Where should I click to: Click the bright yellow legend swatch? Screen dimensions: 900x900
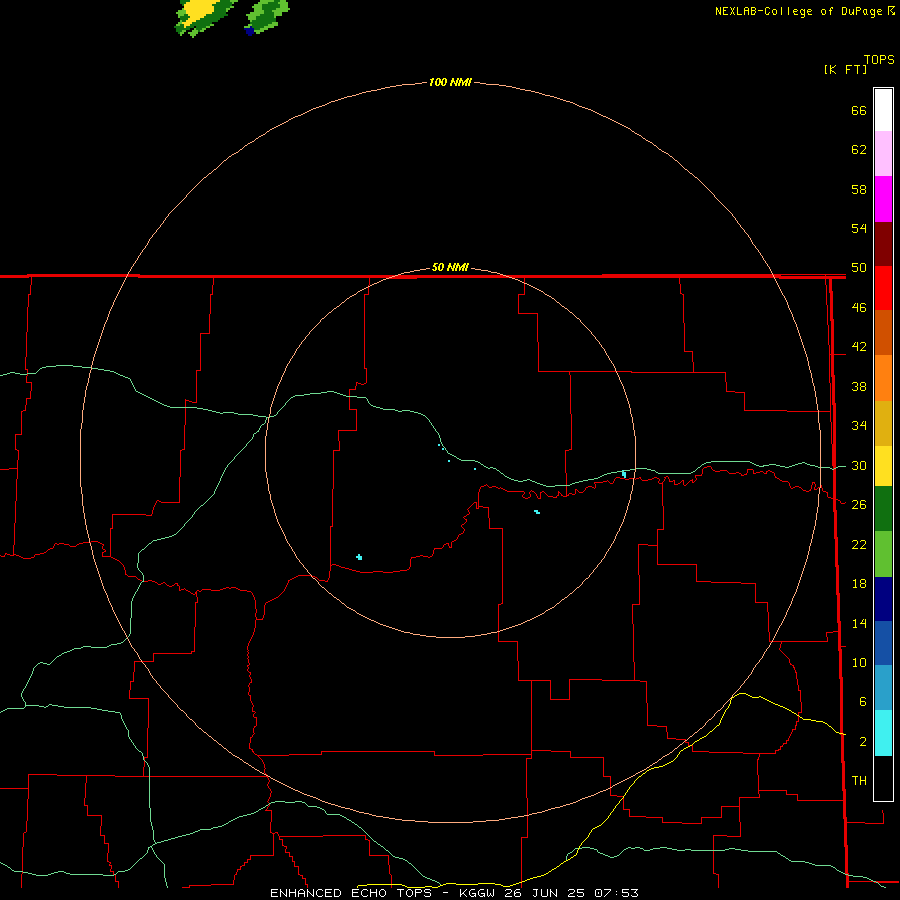point(883,466)
